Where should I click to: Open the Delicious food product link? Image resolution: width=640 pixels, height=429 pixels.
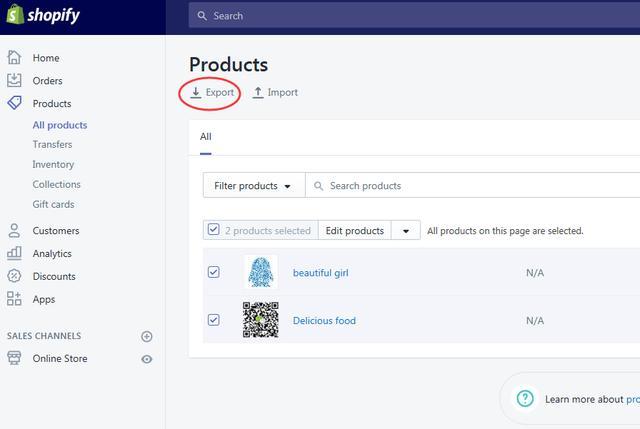point(324,321)
